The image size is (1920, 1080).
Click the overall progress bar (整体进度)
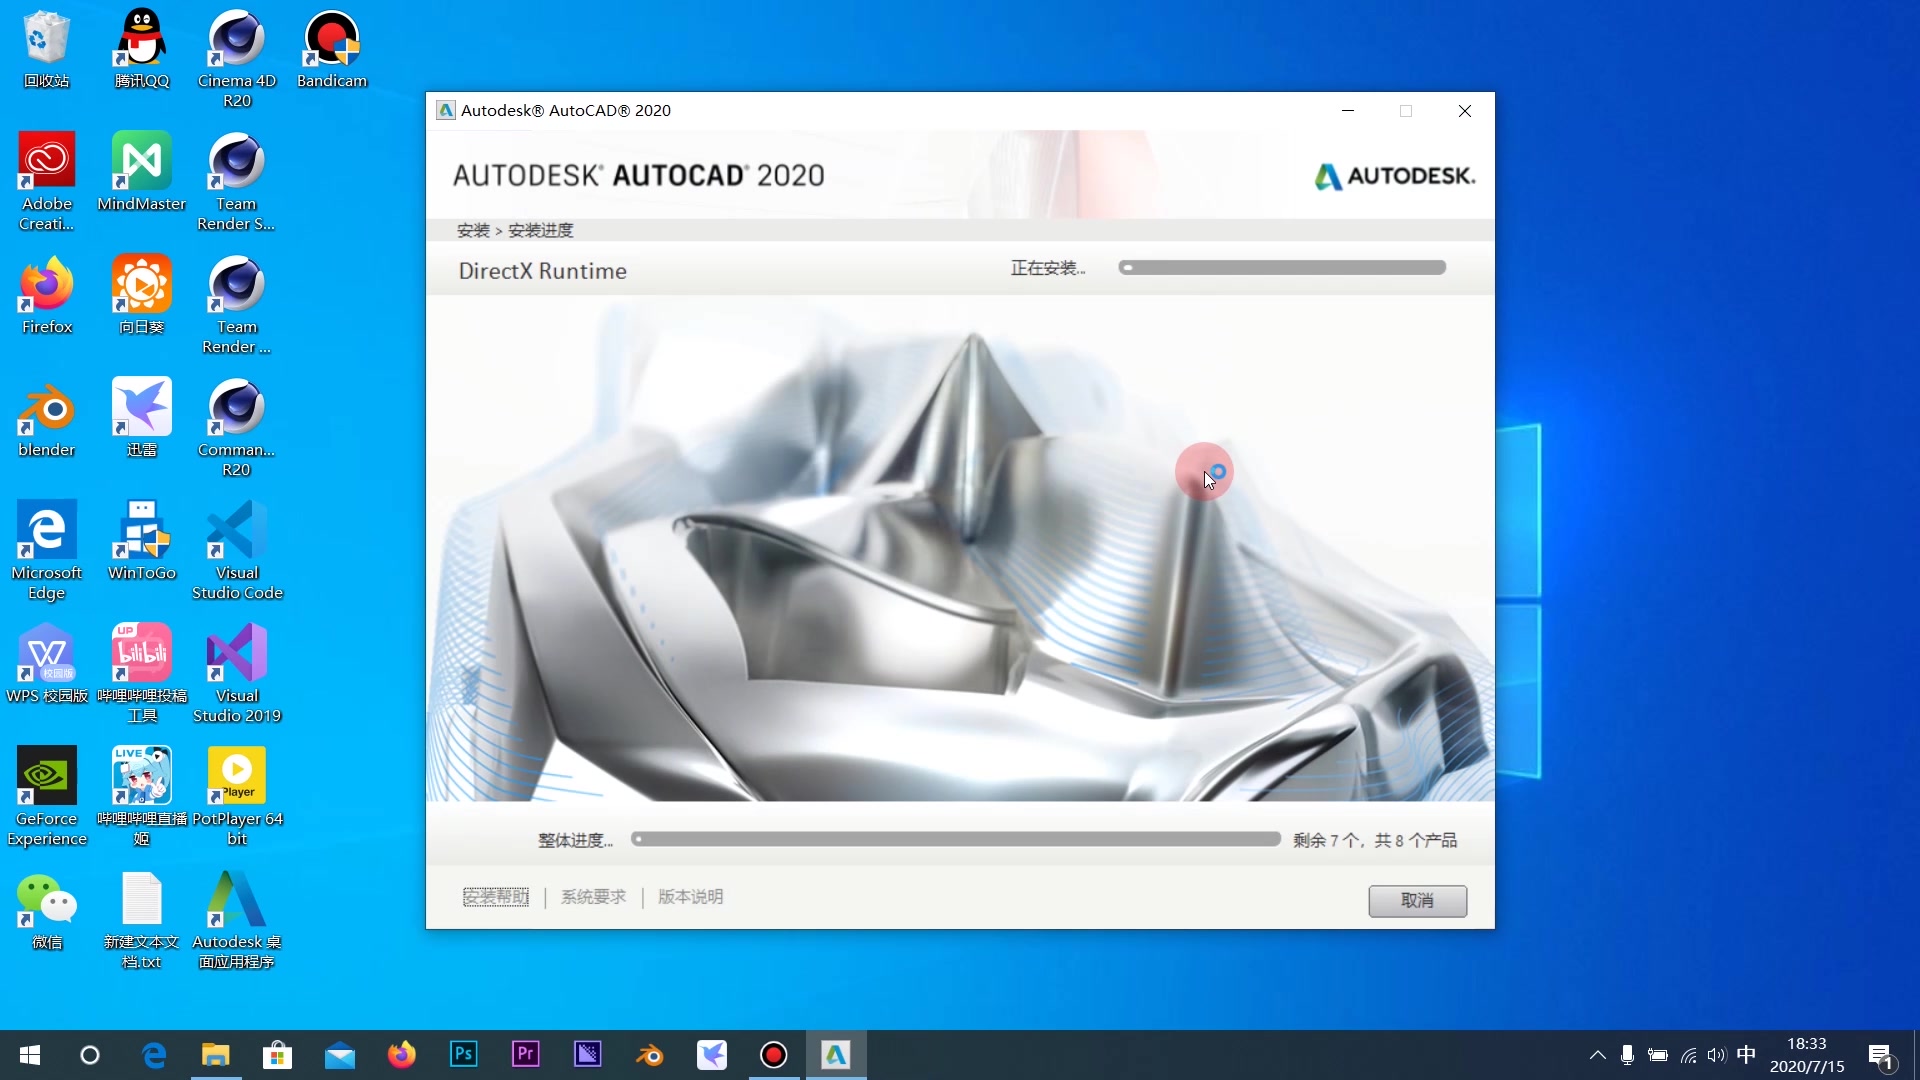956,840
